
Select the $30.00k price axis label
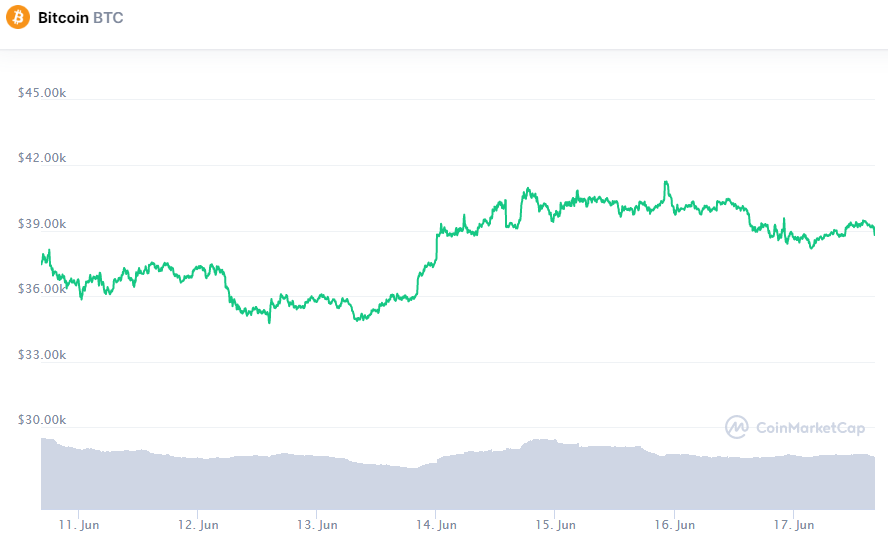42,420
